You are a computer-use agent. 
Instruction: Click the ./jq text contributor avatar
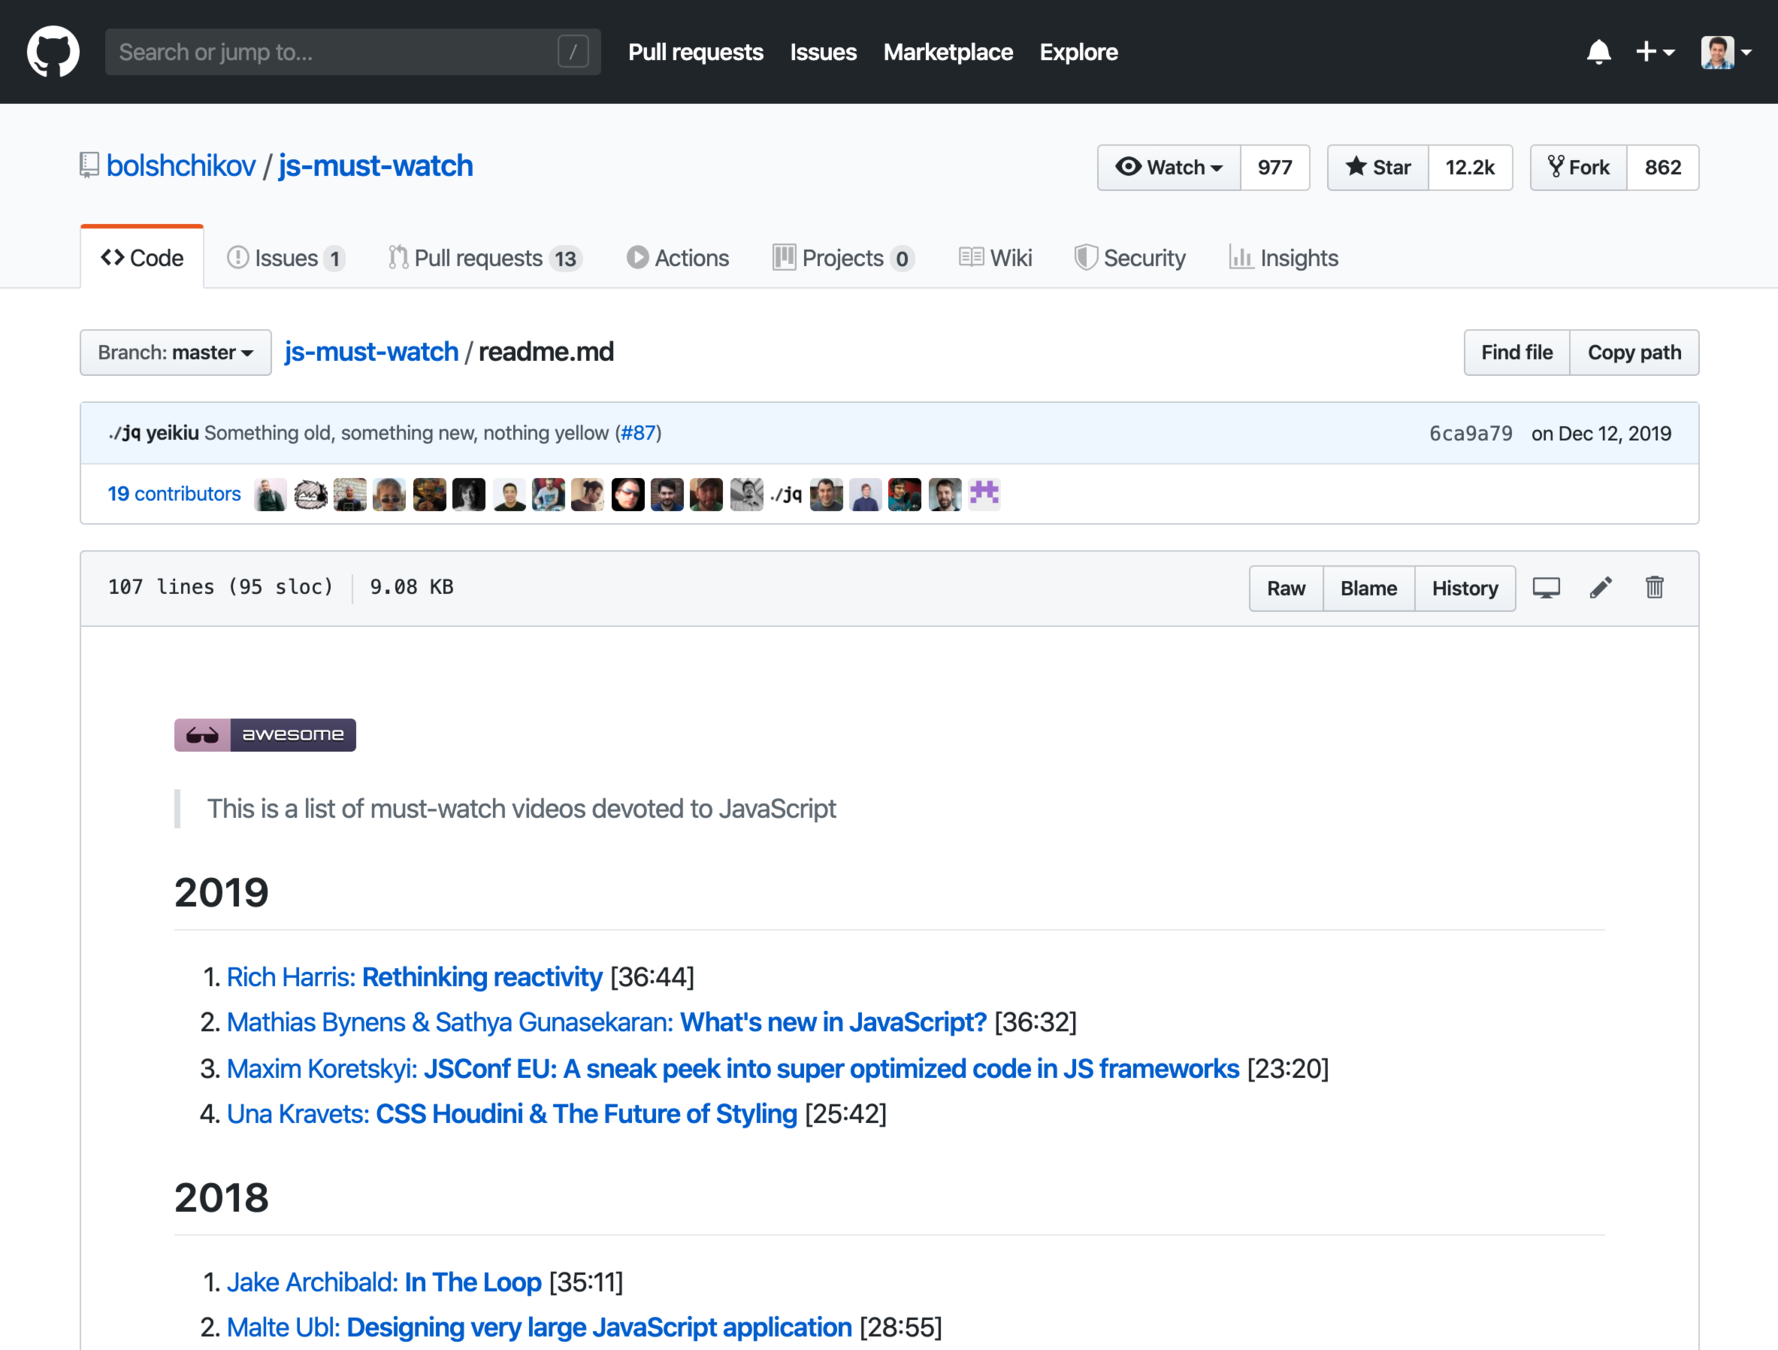point(786,494)
